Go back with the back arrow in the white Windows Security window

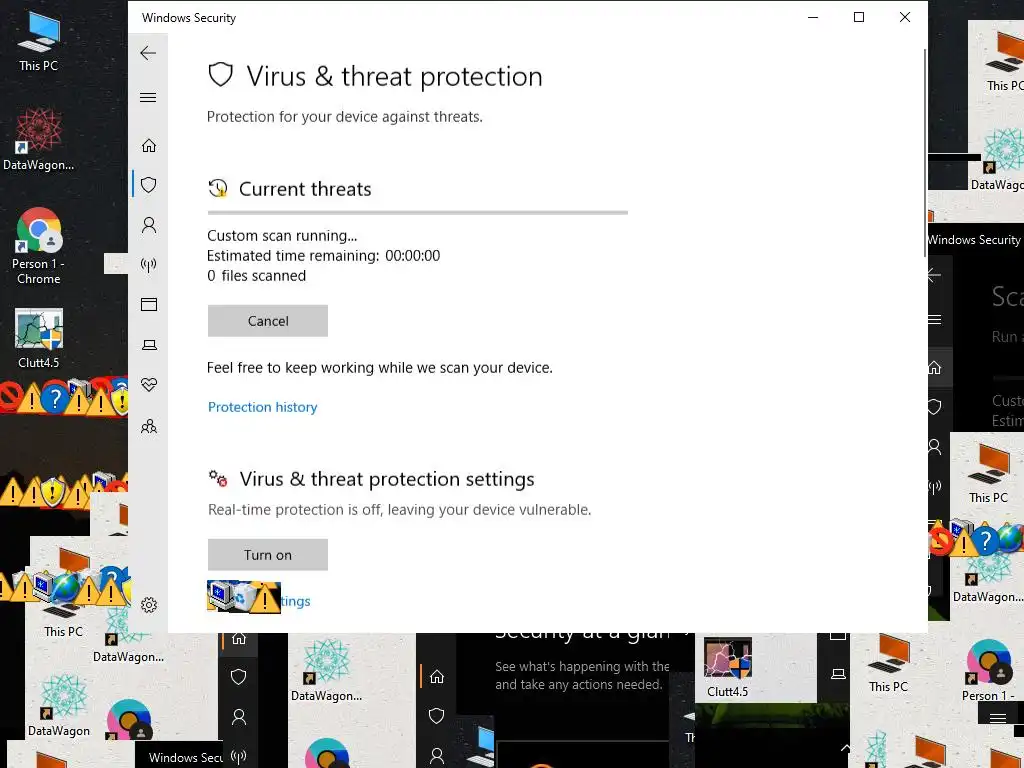point(148,53)
